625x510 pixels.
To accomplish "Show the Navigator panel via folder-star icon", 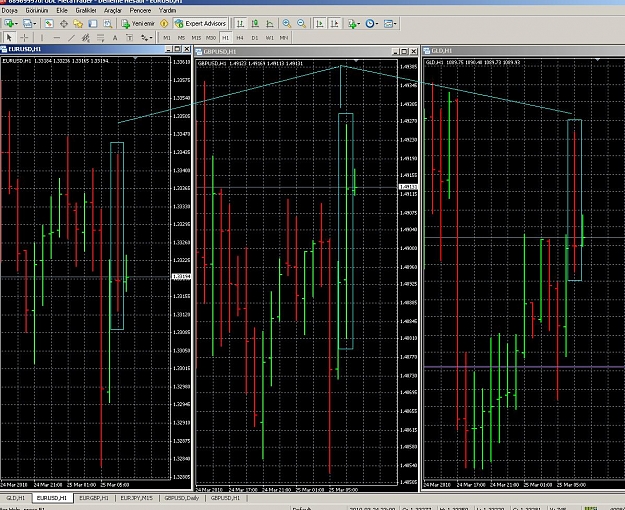I will pos(78,24).
